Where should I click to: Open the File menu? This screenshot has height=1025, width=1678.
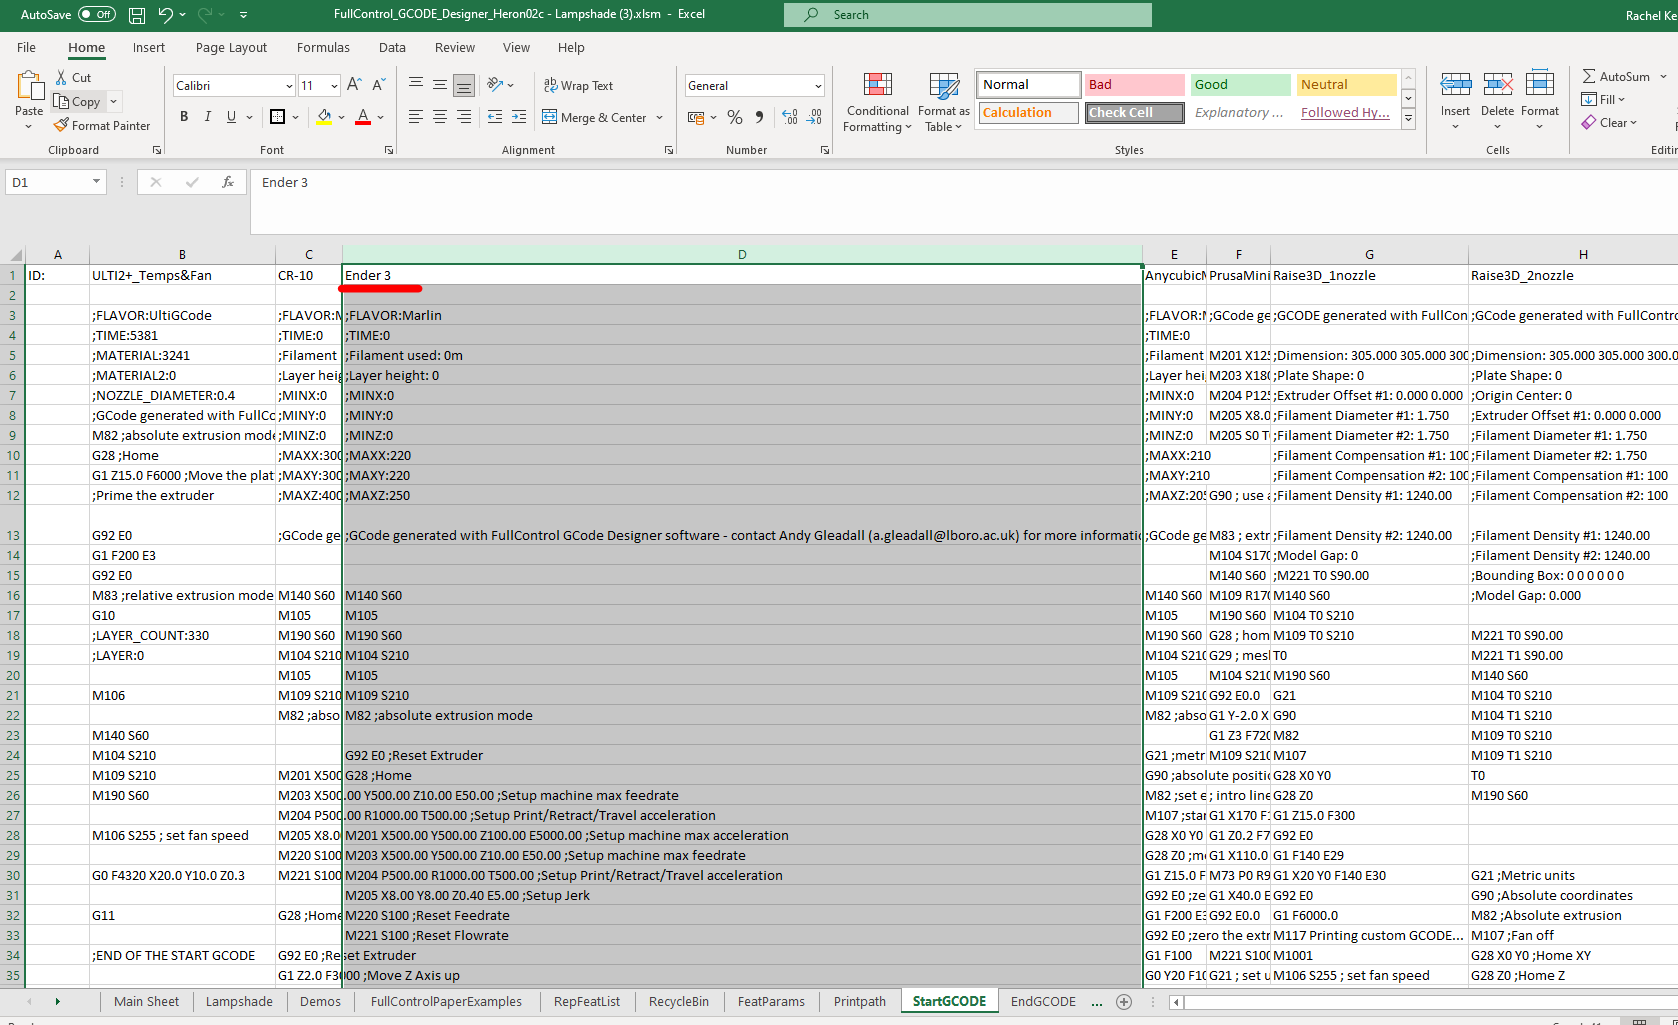tap(27, 47)
